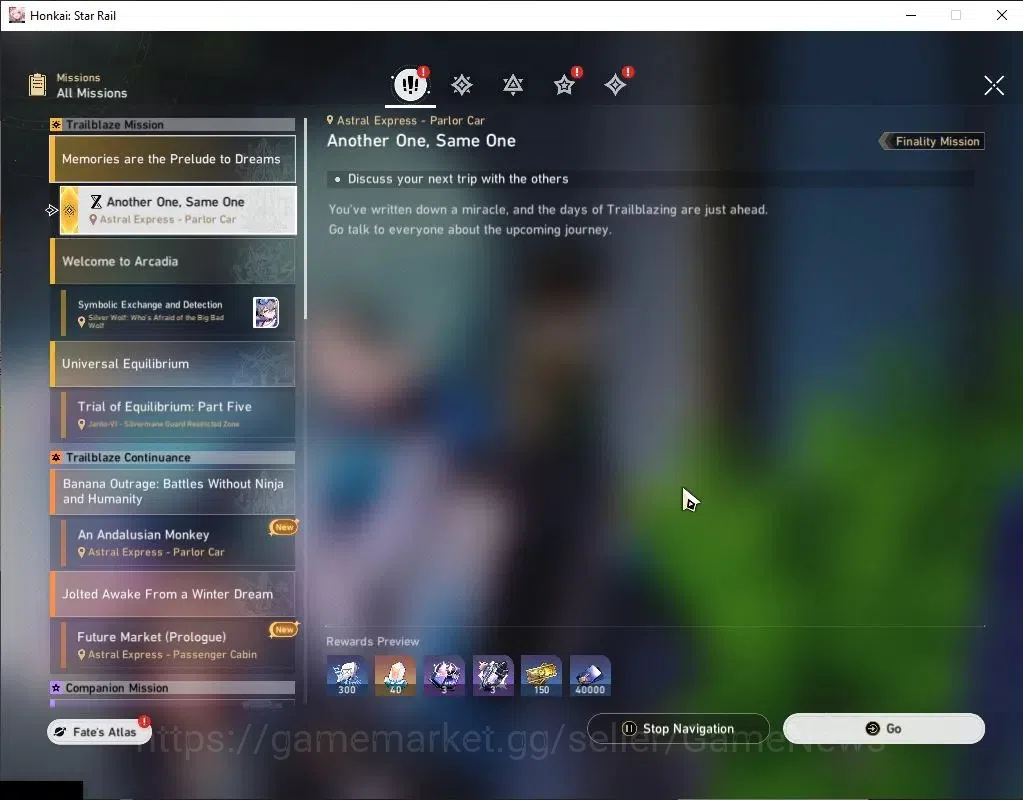1023x800 pixels.
Task: Open the second mission category tab icon
Action: click(x=462, y=85)
